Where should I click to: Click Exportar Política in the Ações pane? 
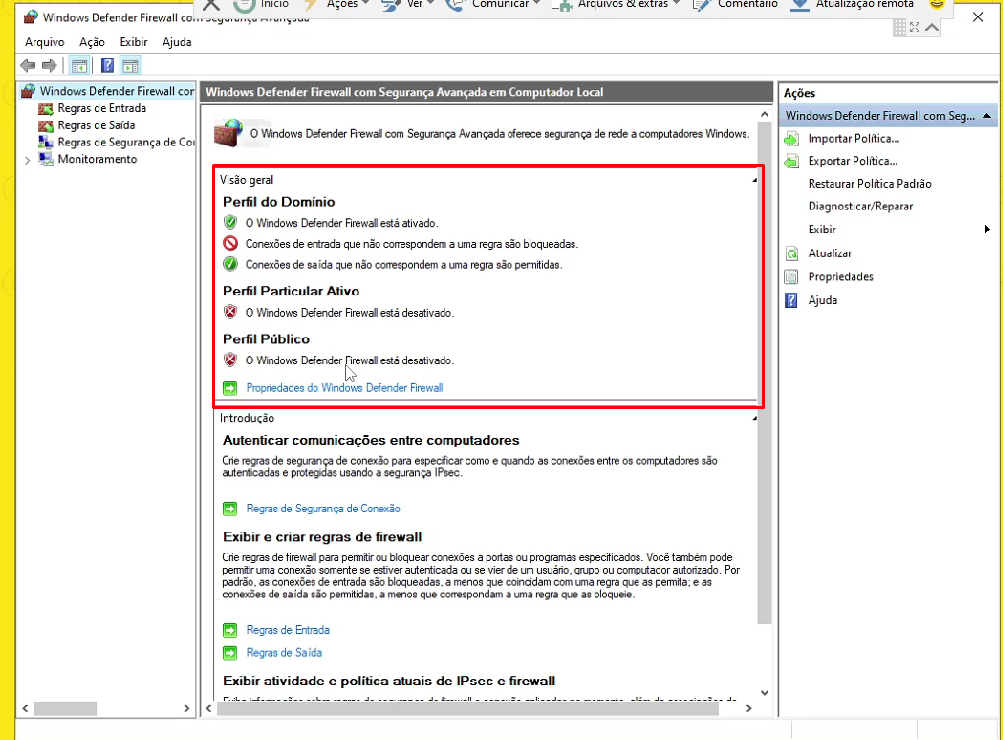pos(852,161)
